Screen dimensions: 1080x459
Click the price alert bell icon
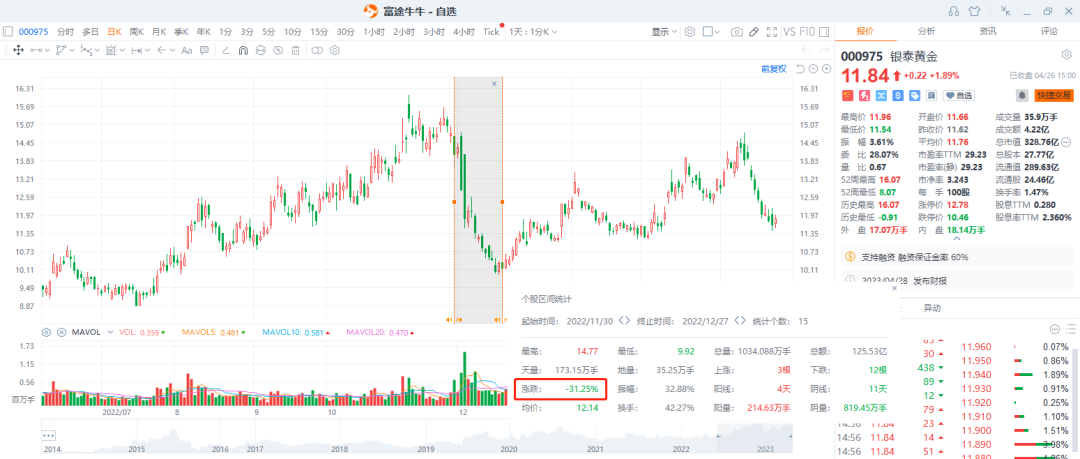click(1022, 95)
